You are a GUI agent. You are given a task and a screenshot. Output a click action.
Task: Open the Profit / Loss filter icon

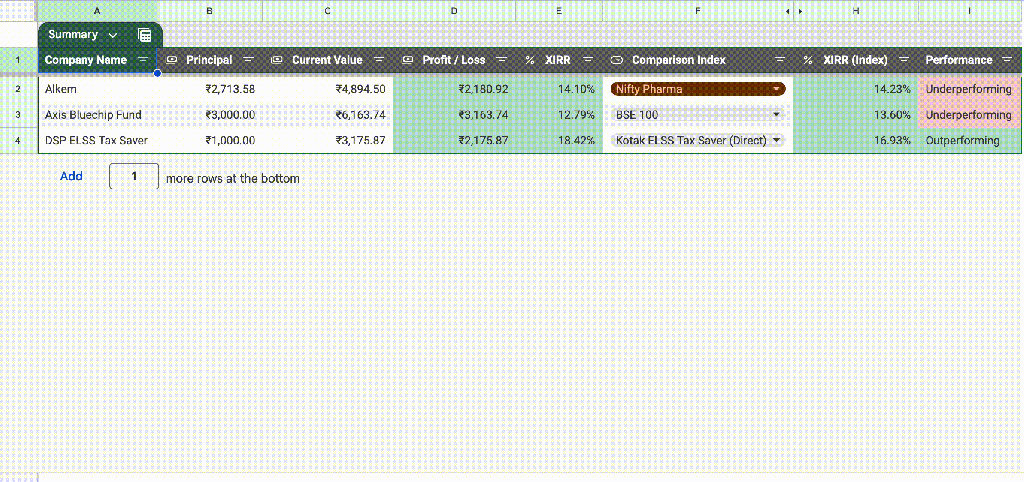coord(501,60)
